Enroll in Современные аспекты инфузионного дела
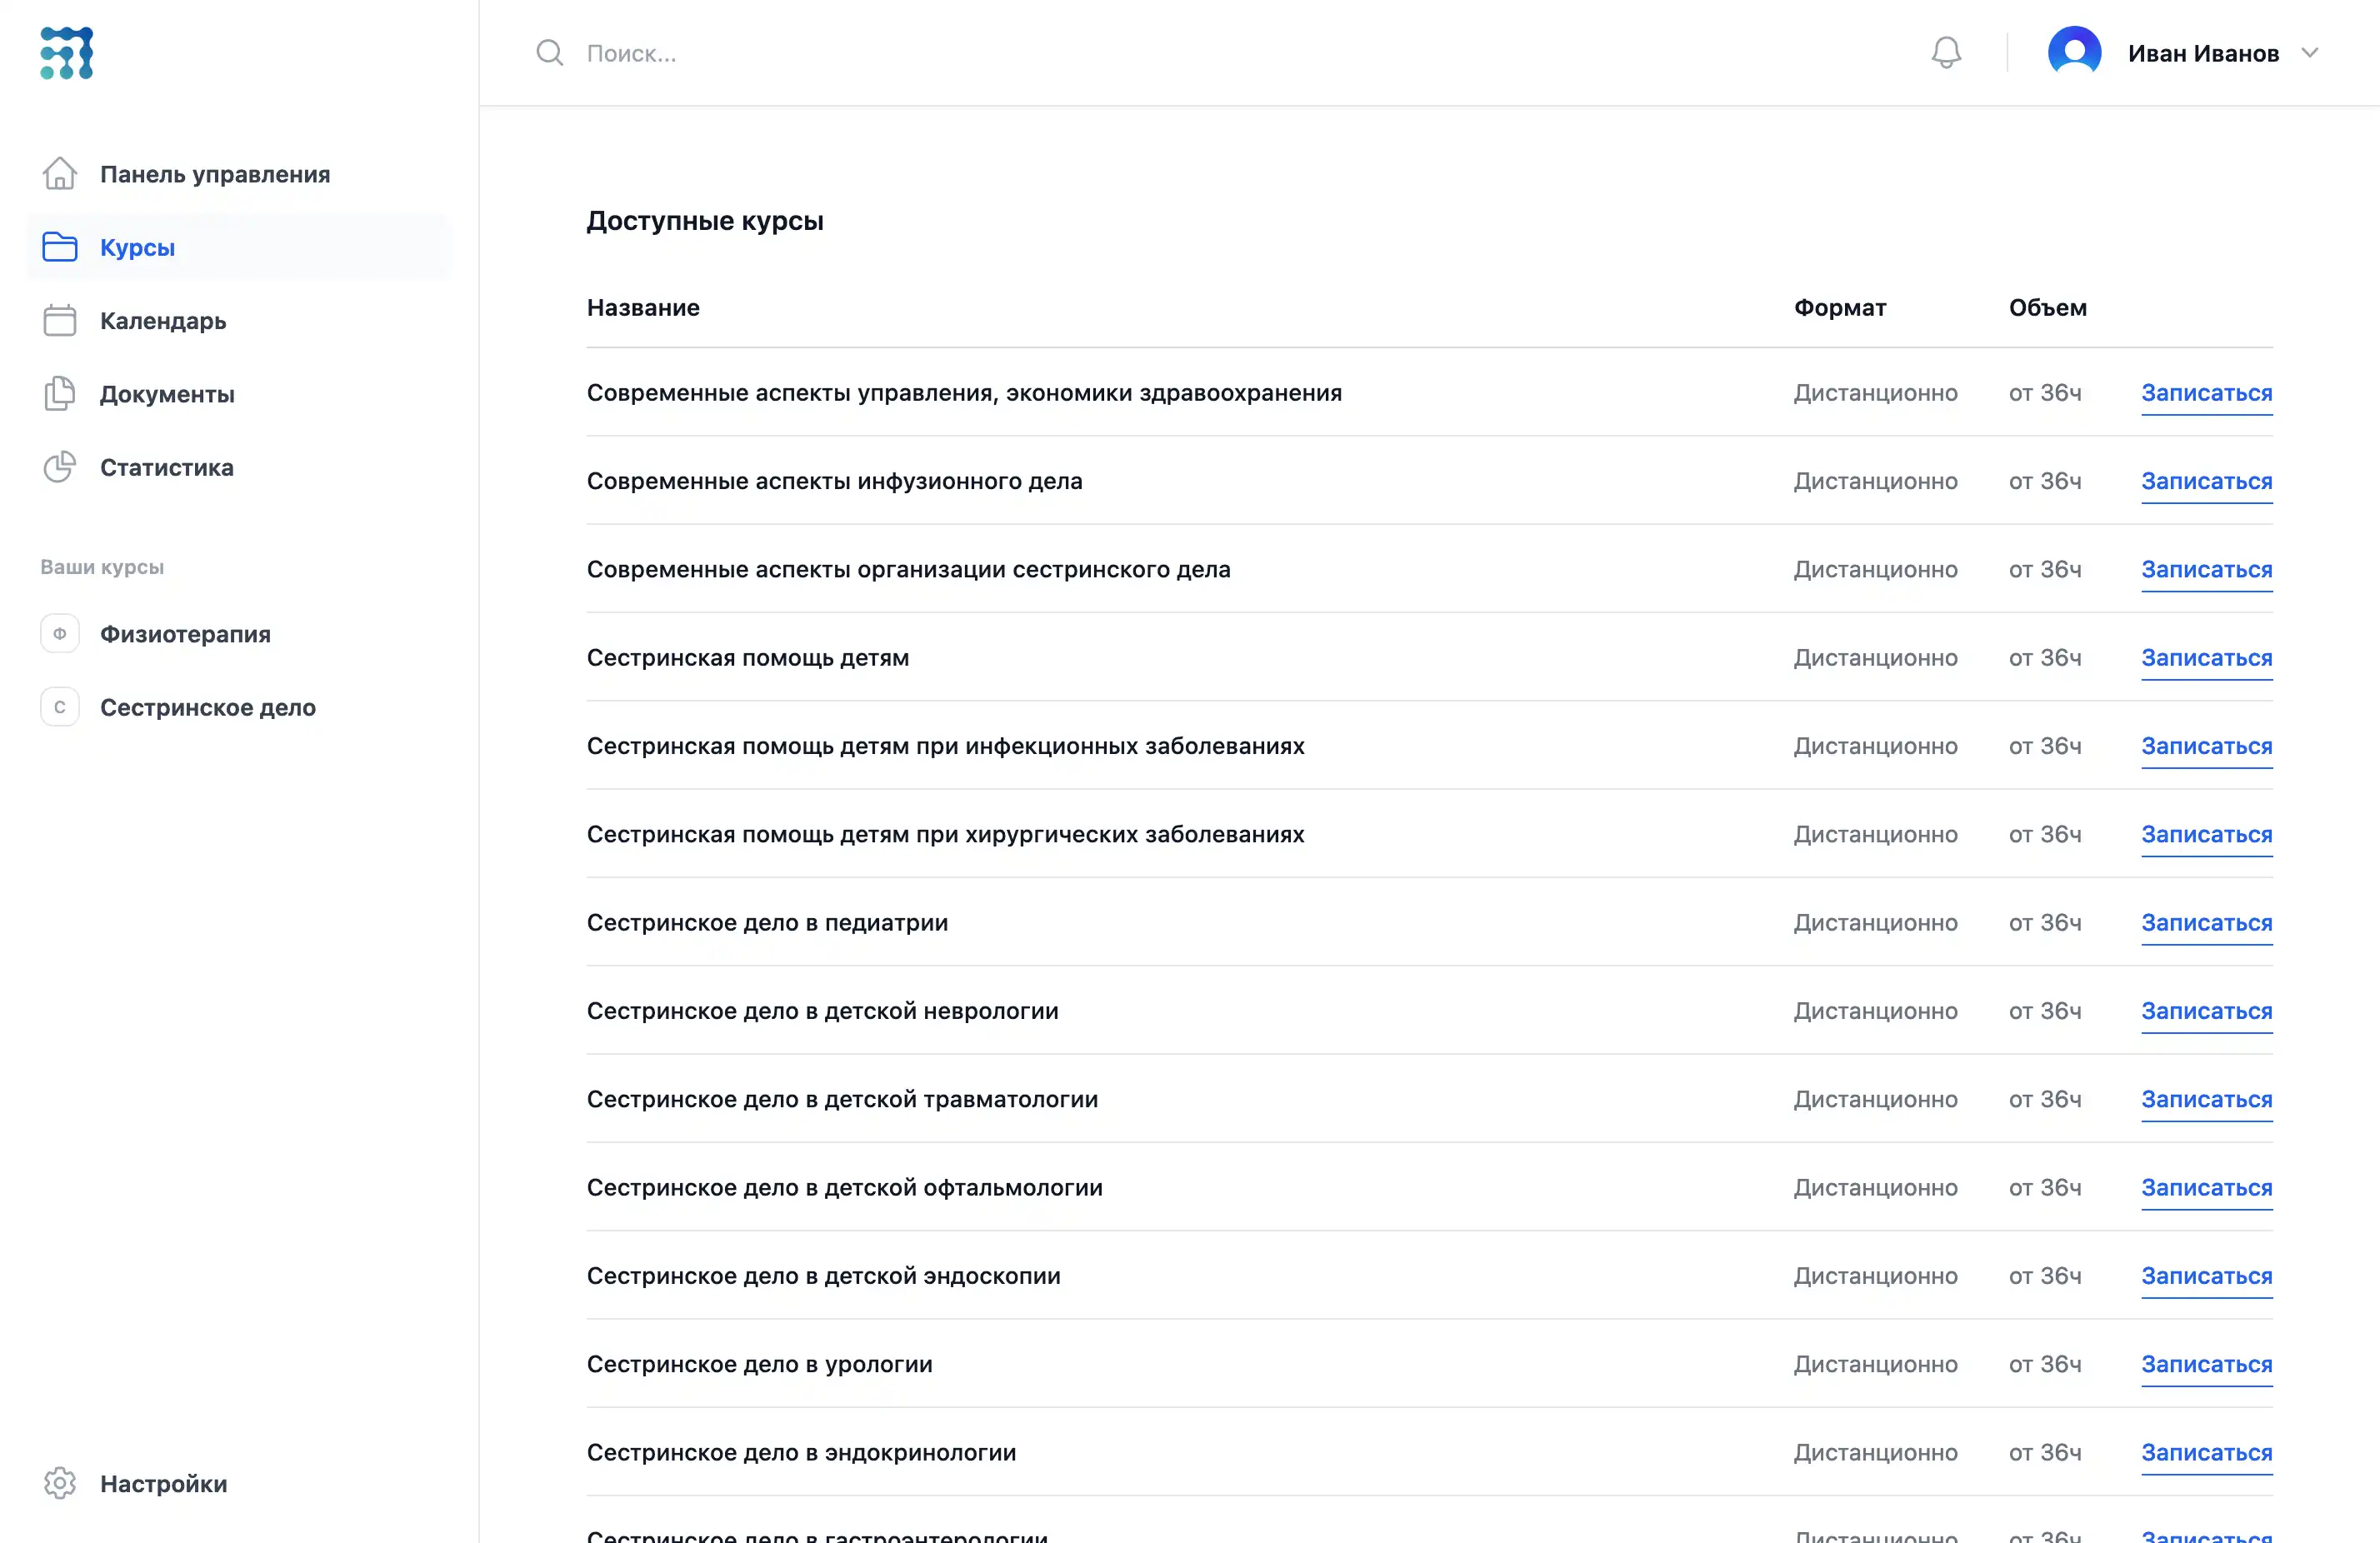 [2206, 481]
